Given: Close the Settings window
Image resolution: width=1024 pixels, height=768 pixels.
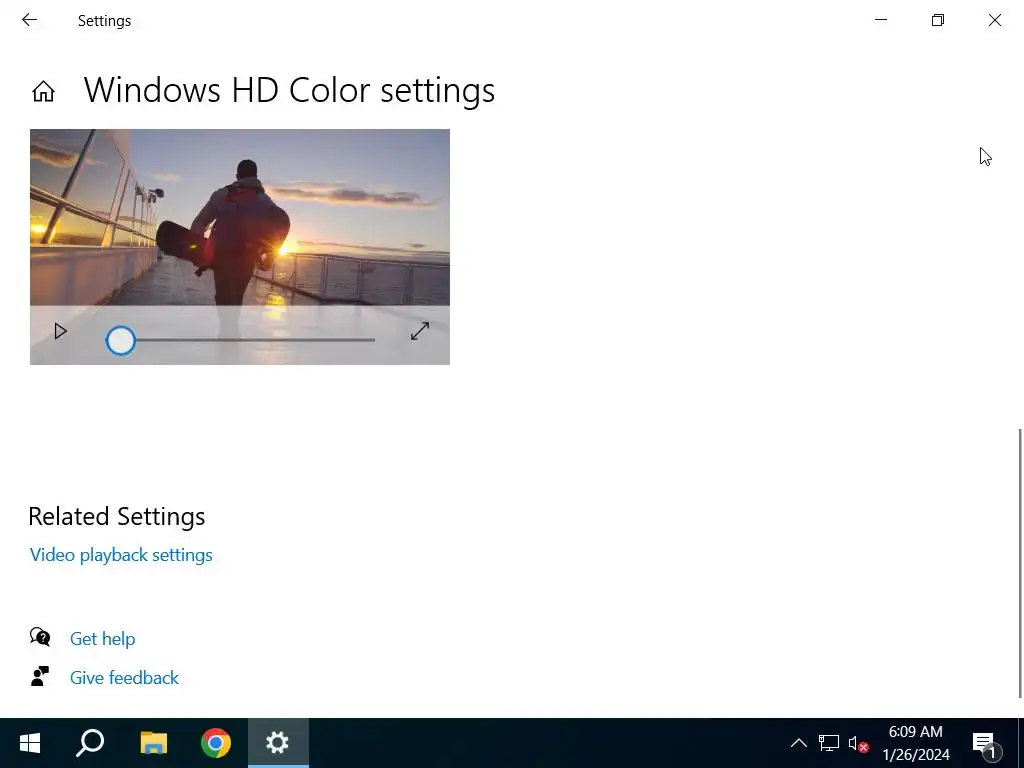Looking at the screenshot, I should point(995,20).
